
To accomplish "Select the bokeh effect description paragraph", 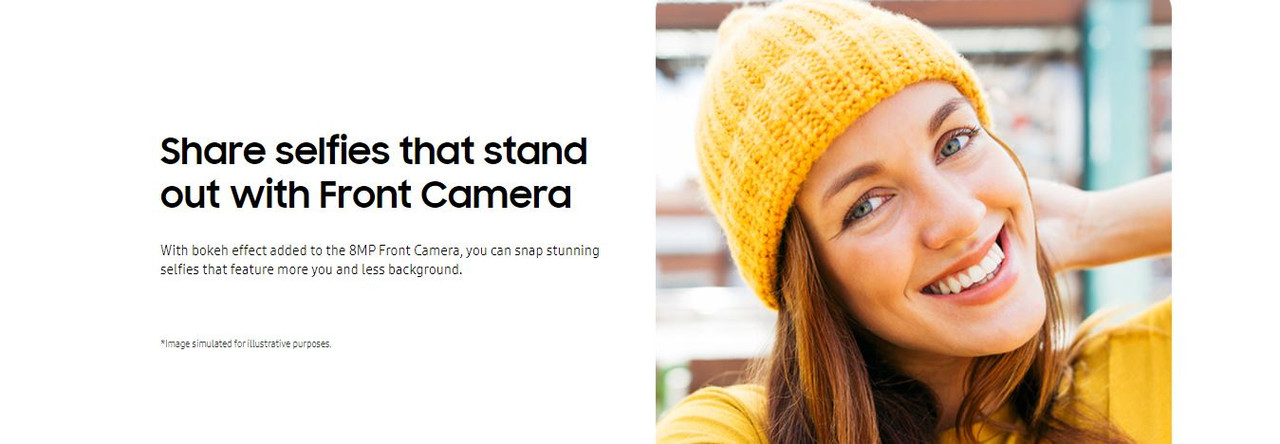I will 380,260.
